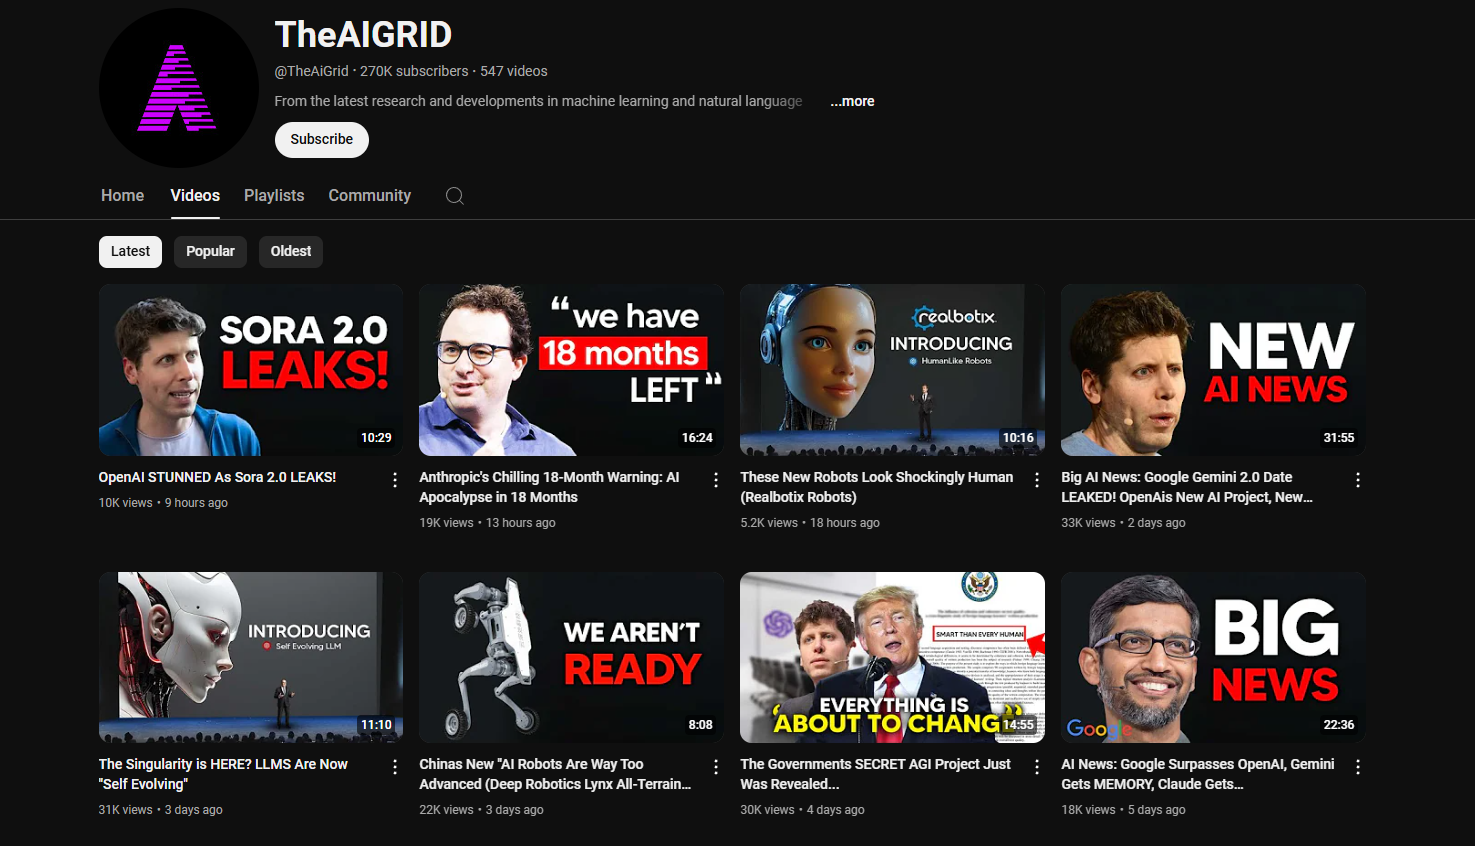Open title 'The Governments SECRET AGI Project'

tap(876, 774)
